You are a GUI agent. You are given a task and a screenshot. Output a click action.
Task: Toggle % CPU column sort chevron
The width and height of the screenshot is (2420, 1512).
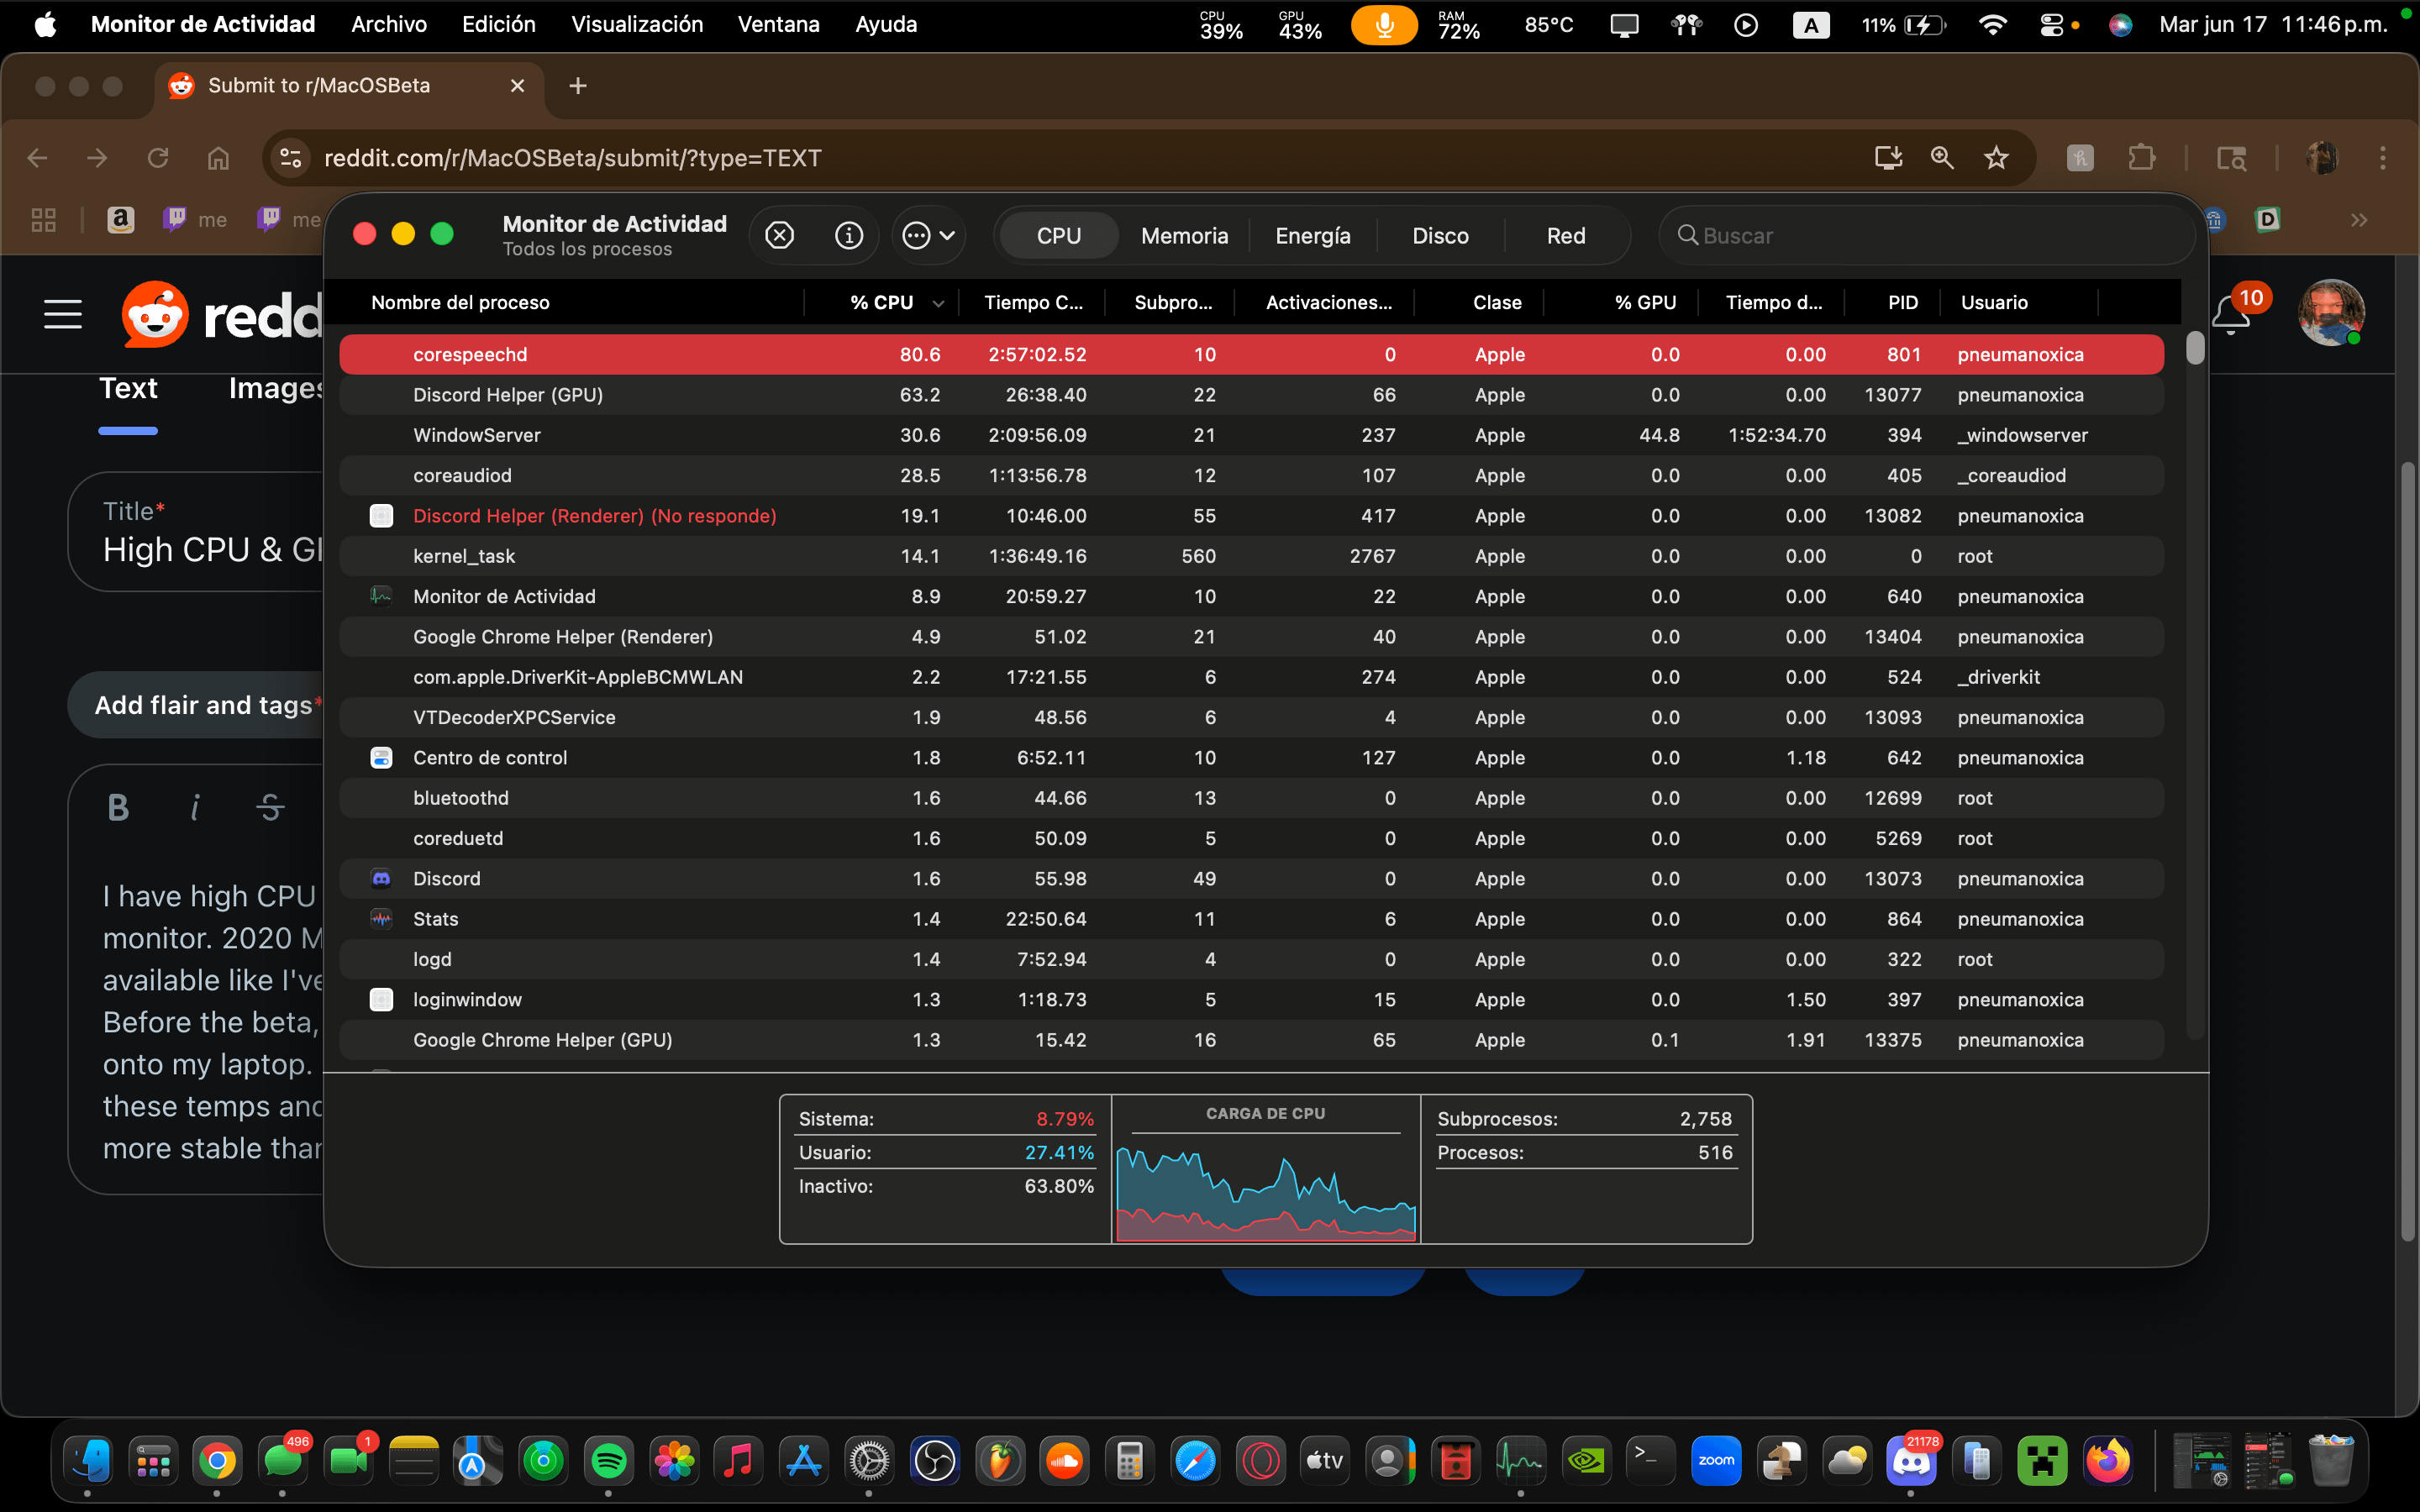pos(938,303)
